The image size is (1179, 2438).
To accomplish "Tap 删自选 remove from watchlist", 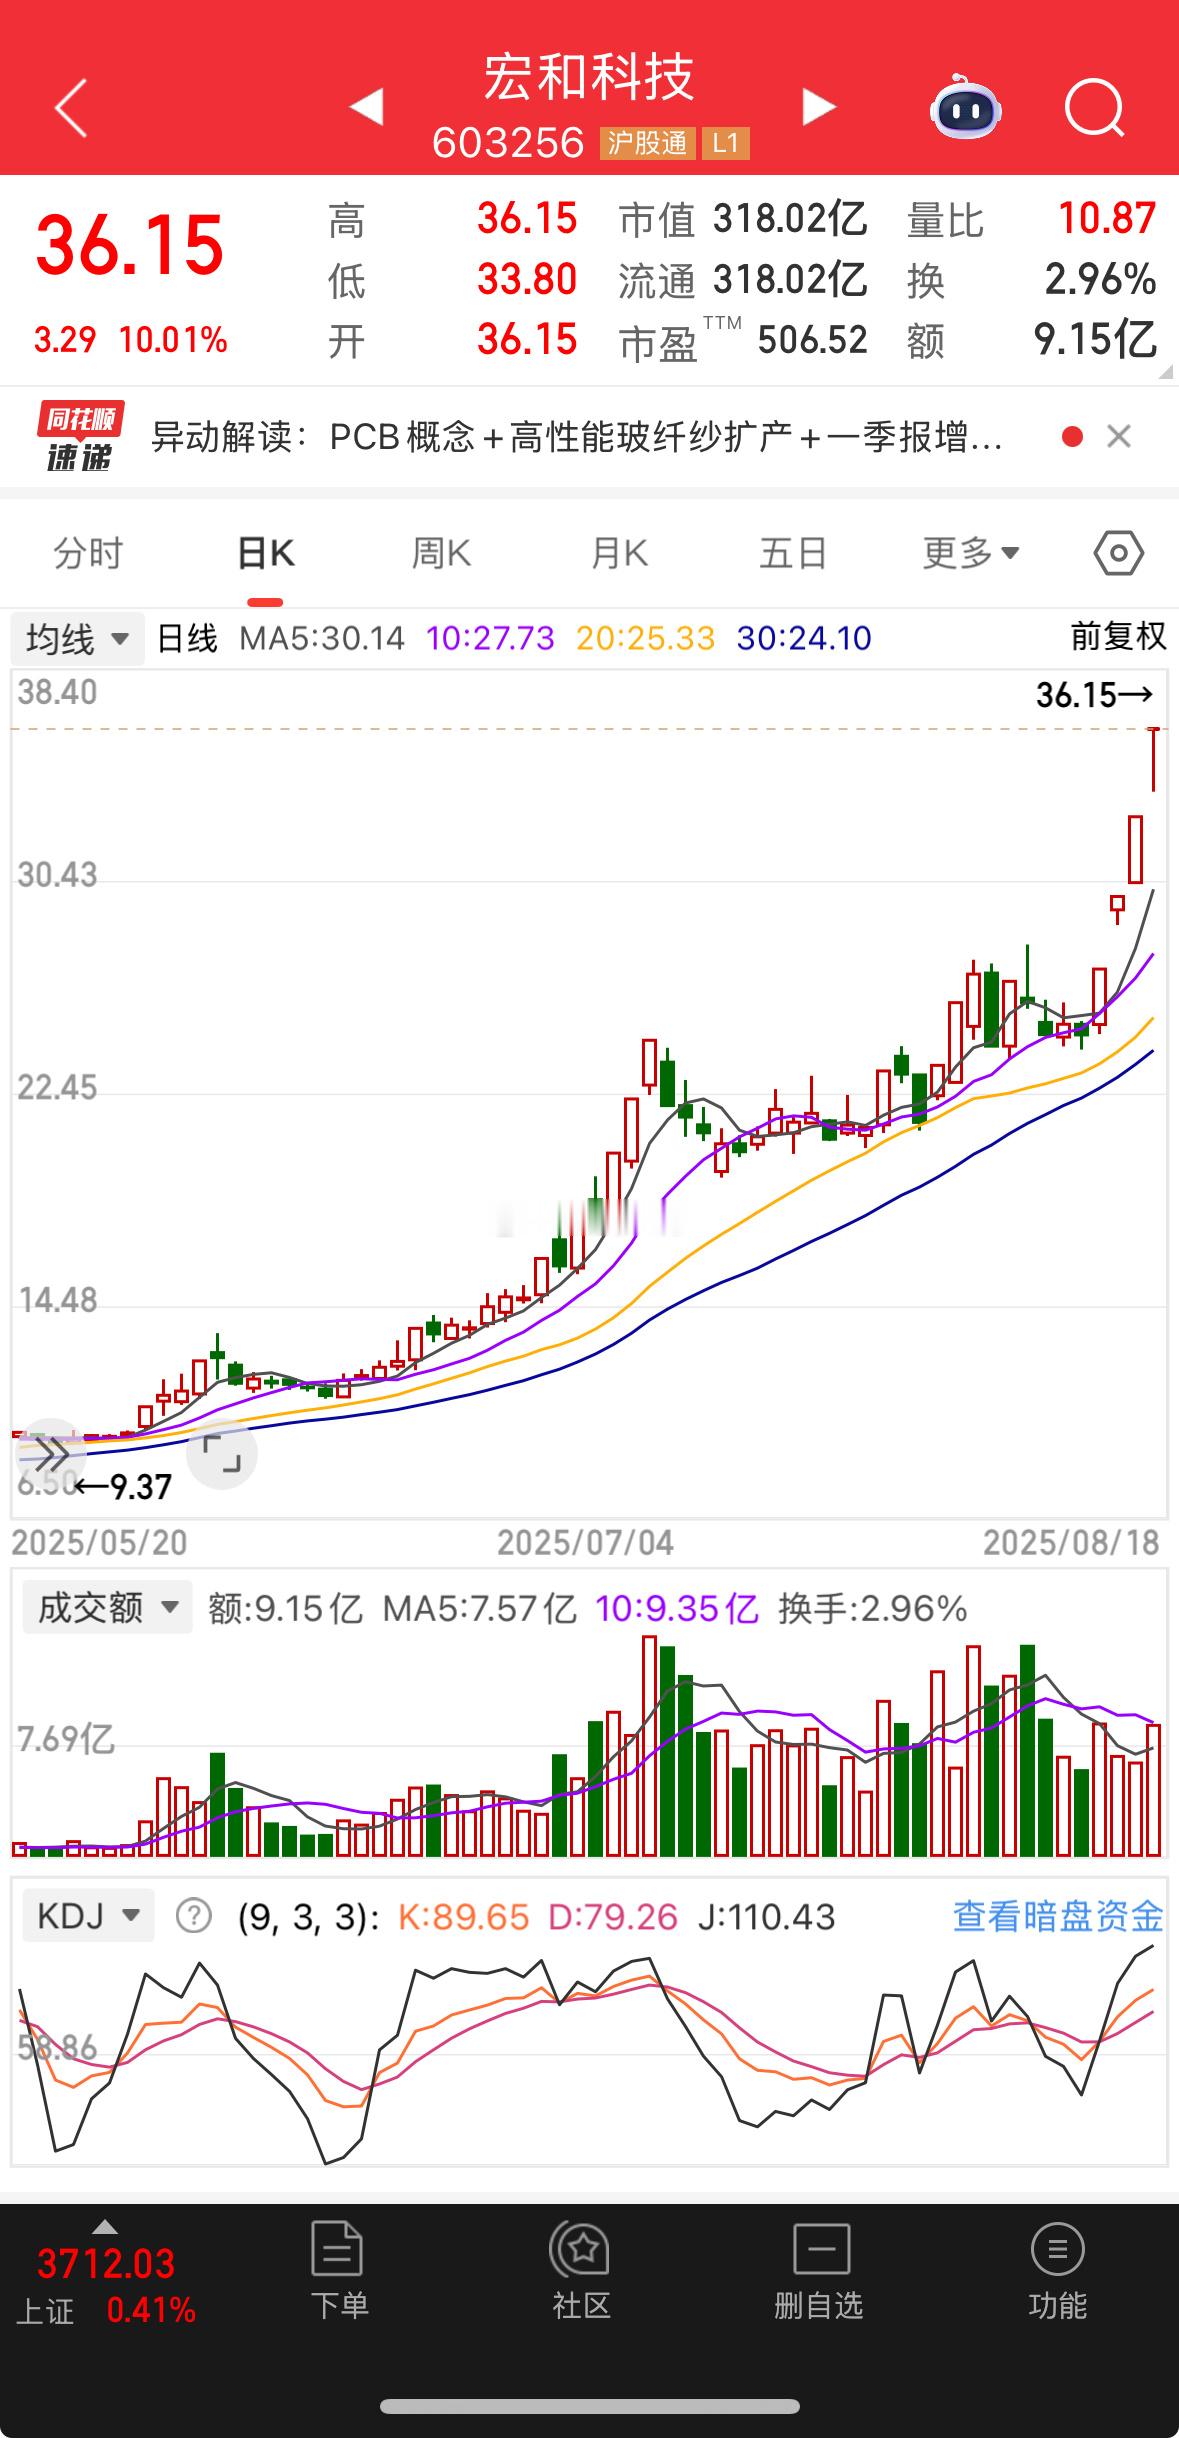I will pyautogui.click(x=819, y=2270).
